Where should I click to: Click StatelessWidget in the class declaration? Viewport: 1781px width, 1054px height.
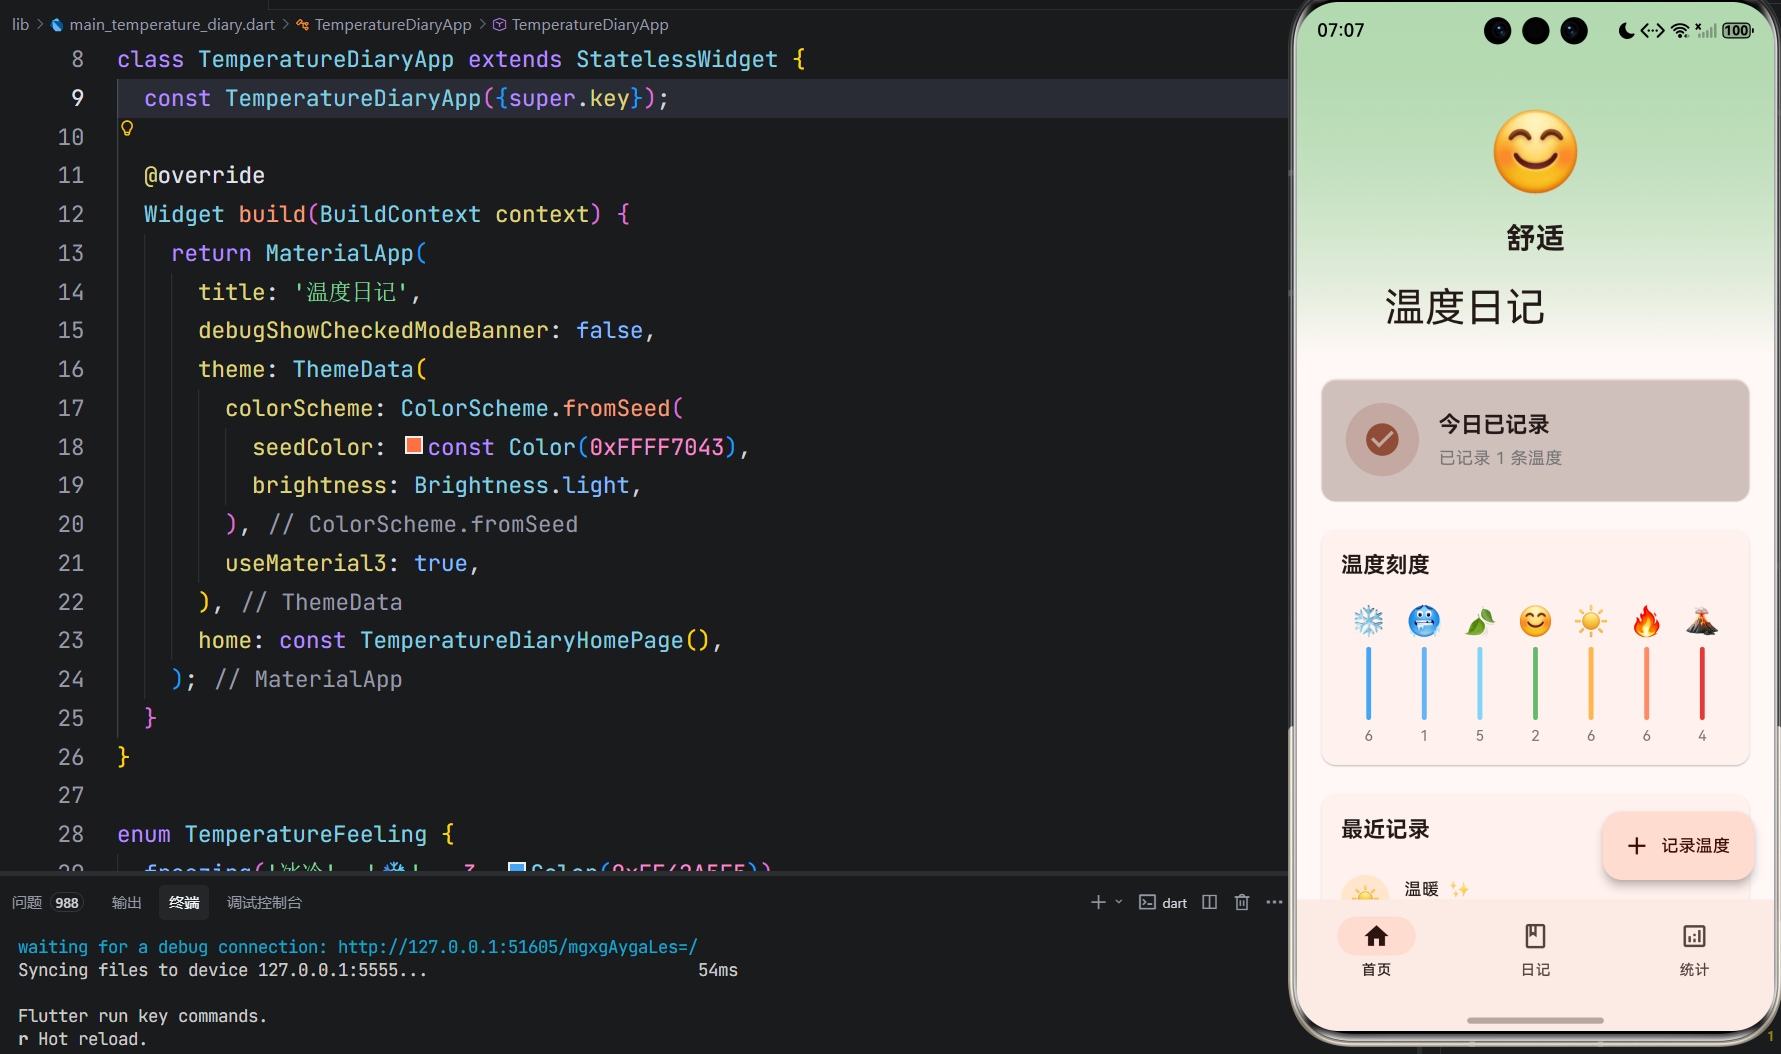pyautogui.click(x=677, y=59)
